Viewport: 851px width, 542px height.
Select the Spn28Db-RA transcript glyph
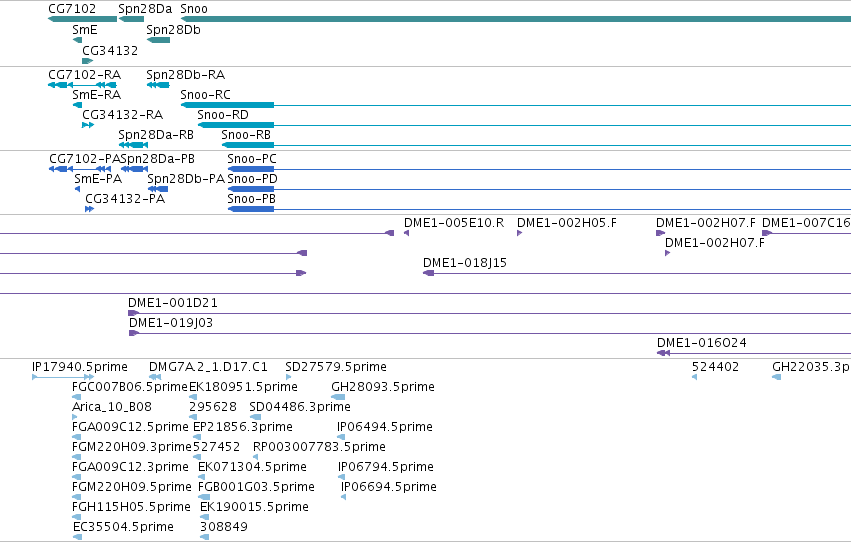click(x=158, y=85)
